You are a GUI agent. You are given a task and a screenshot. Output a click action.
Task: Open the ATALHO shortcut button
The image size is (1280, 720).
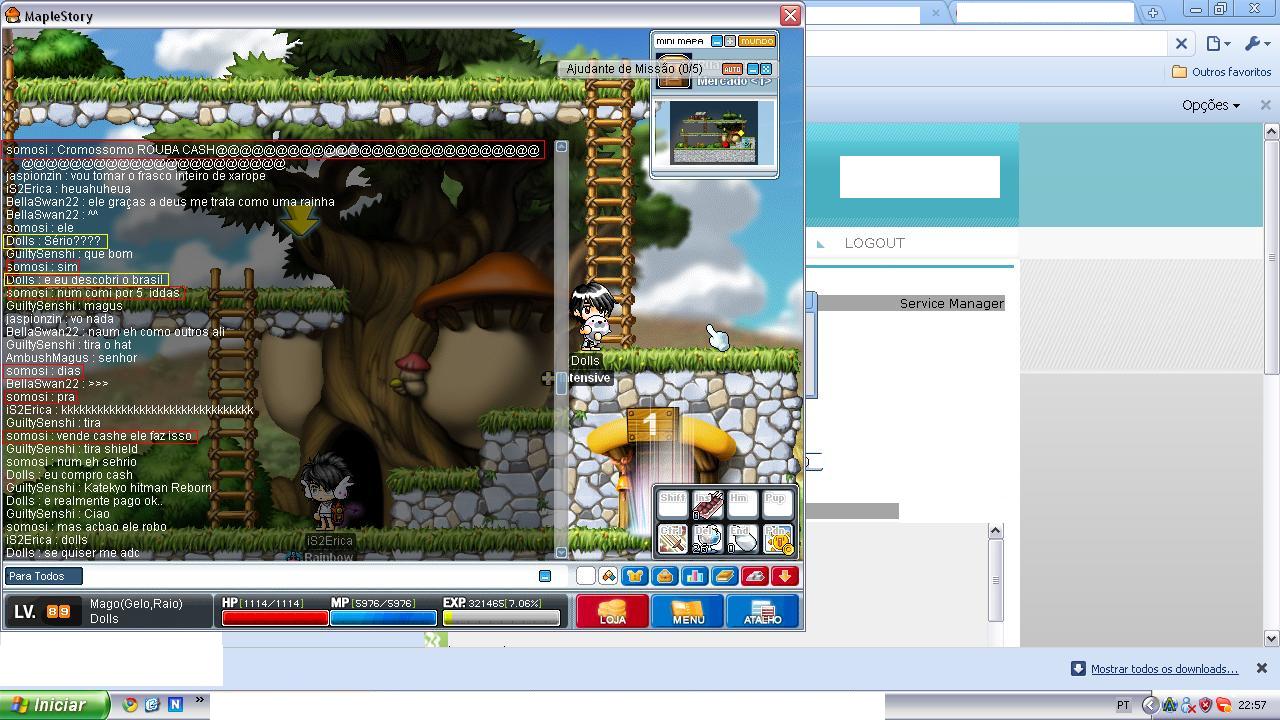pos(762,611)
